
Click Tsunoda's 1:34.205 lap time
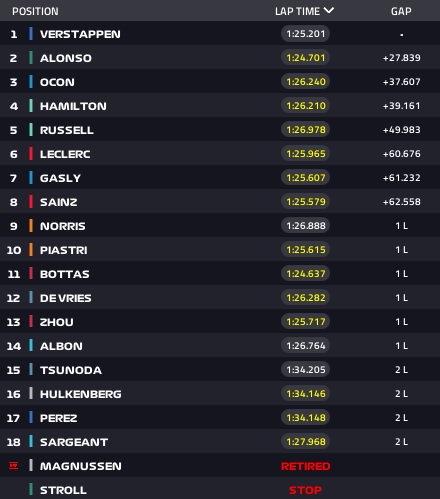(x=306, y=370)
